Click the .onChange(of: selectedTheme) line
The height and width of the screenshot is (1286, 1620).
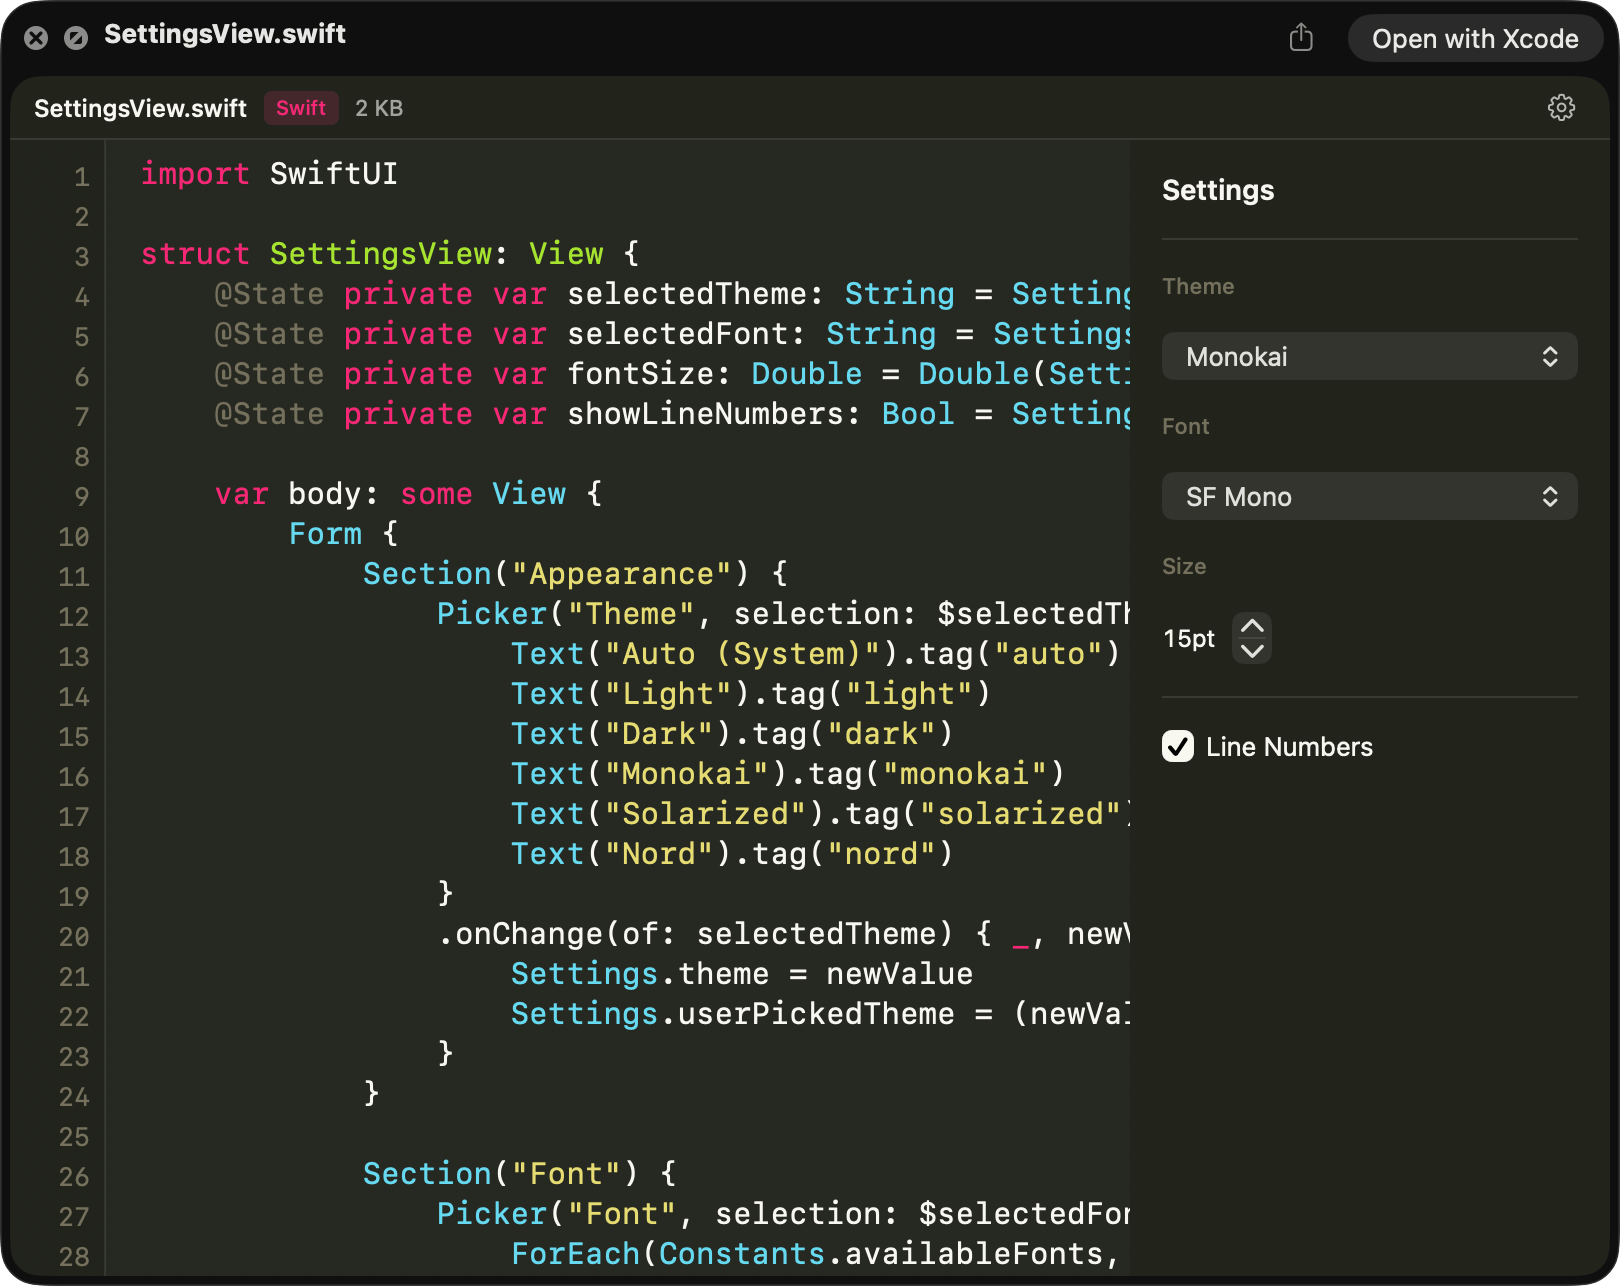tap(783, 934)
